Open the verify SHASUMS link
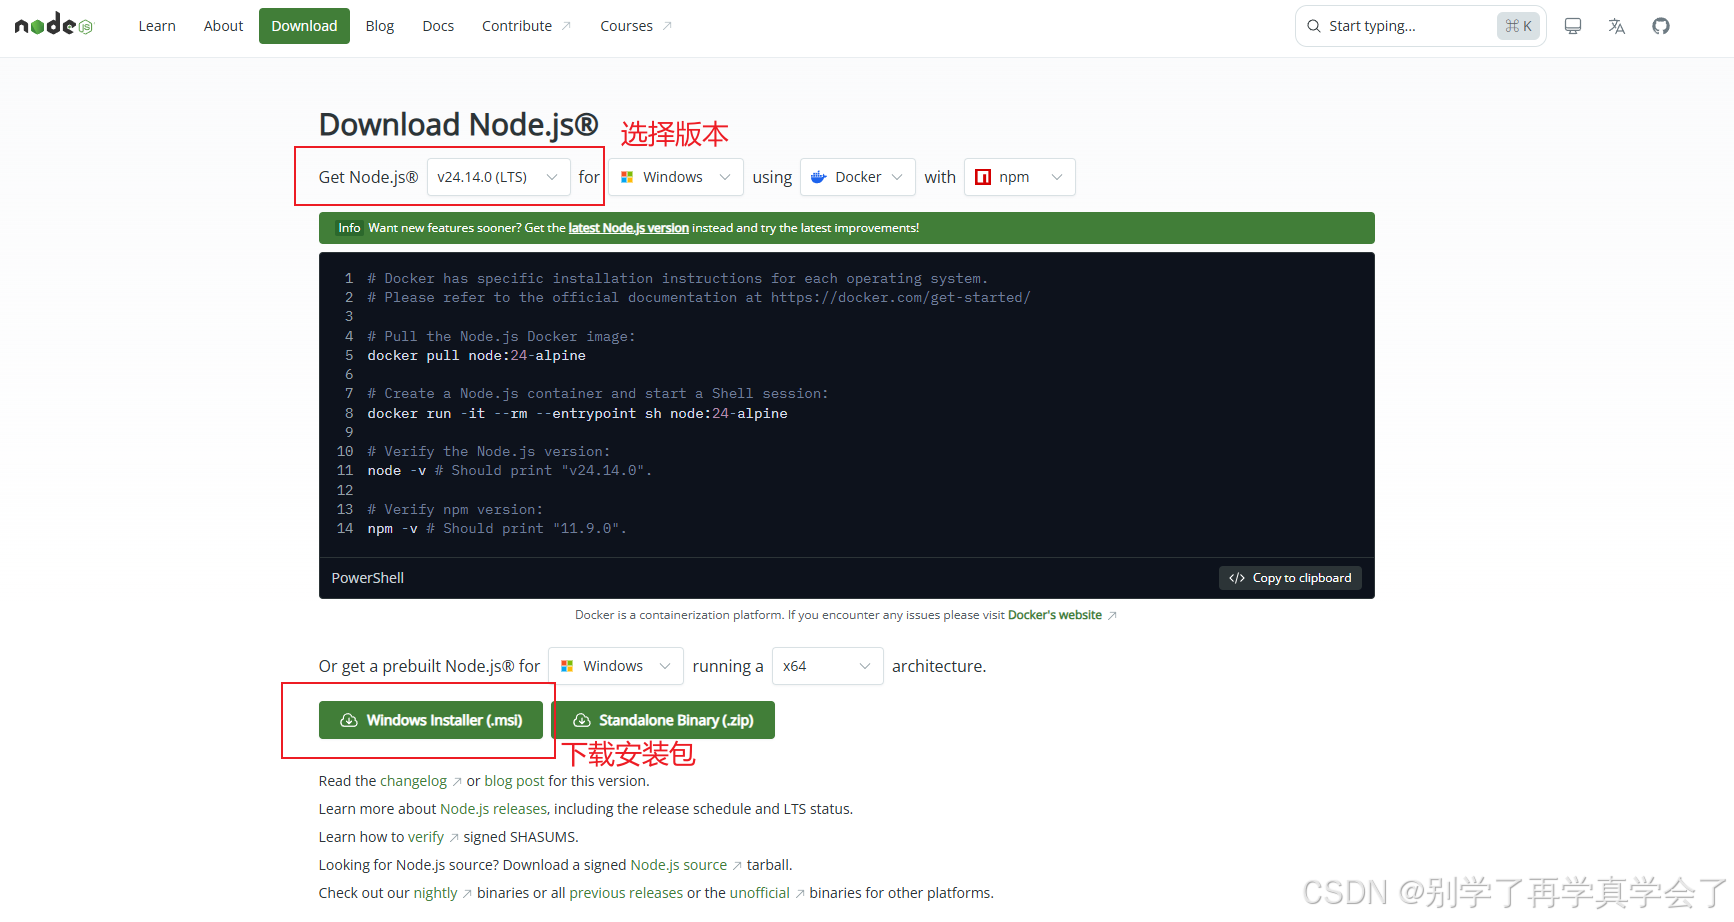Image resolution: width=1734 pixels, height=922 pixels. click(x=426, y=837)
